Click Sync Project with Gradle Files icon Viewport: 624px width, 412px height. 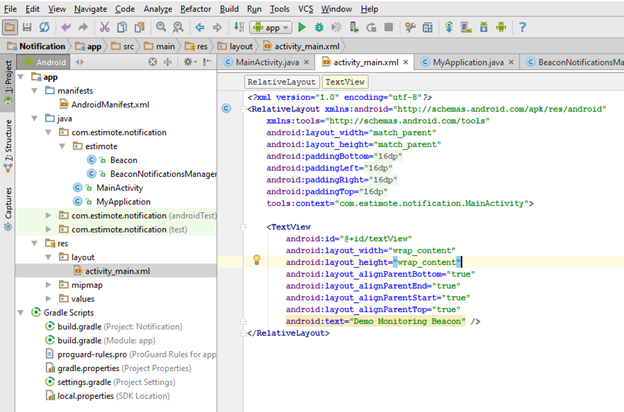click(x=449, y=27)
